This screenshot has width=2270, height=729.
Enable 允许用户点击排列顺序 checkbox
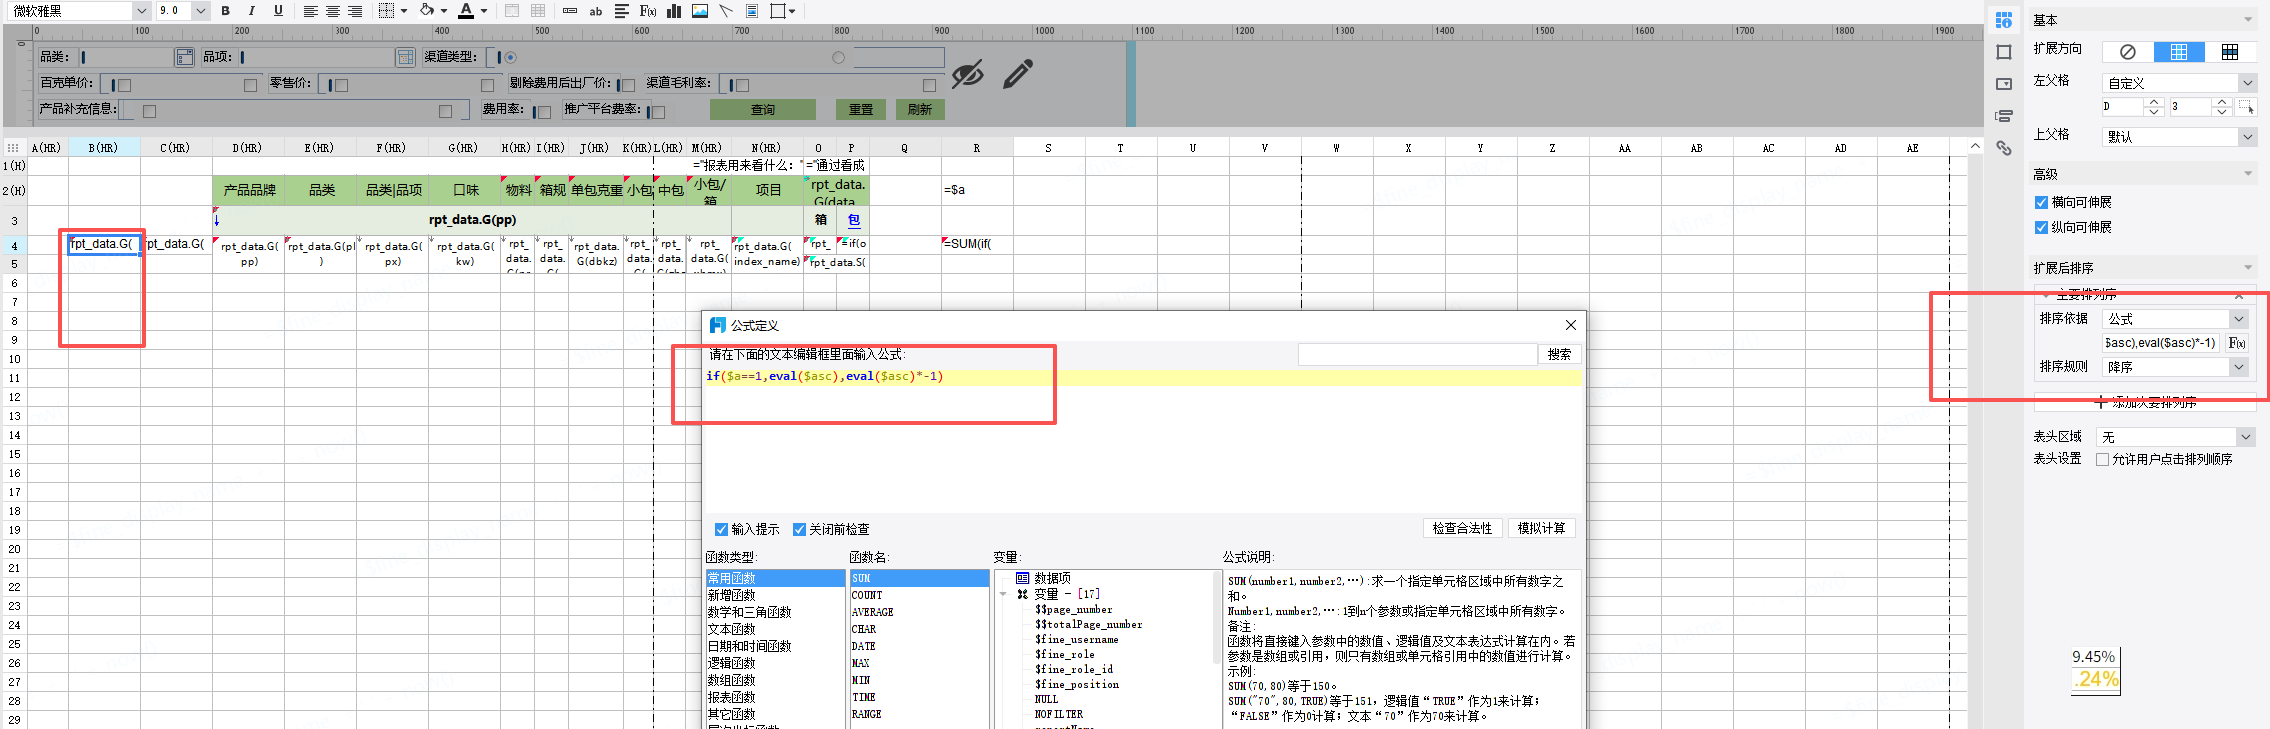click(2102, 460)
